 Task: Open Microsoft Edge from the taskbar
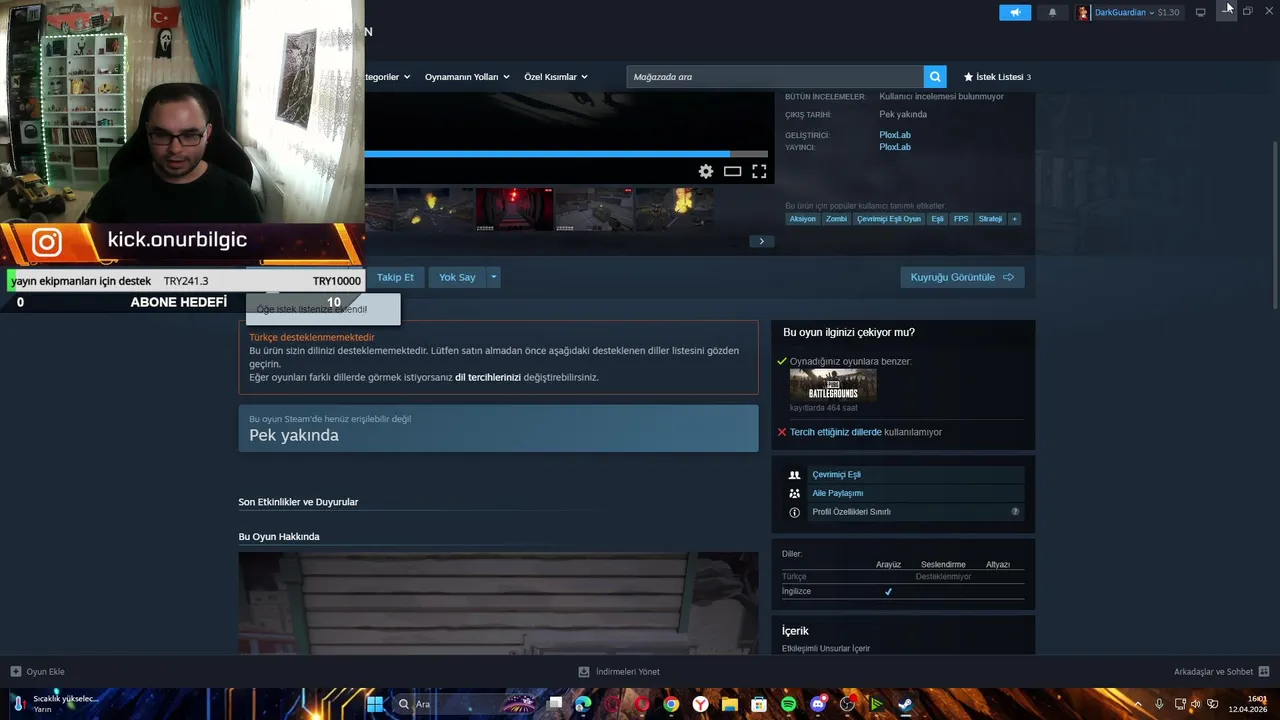click(583, 704)
